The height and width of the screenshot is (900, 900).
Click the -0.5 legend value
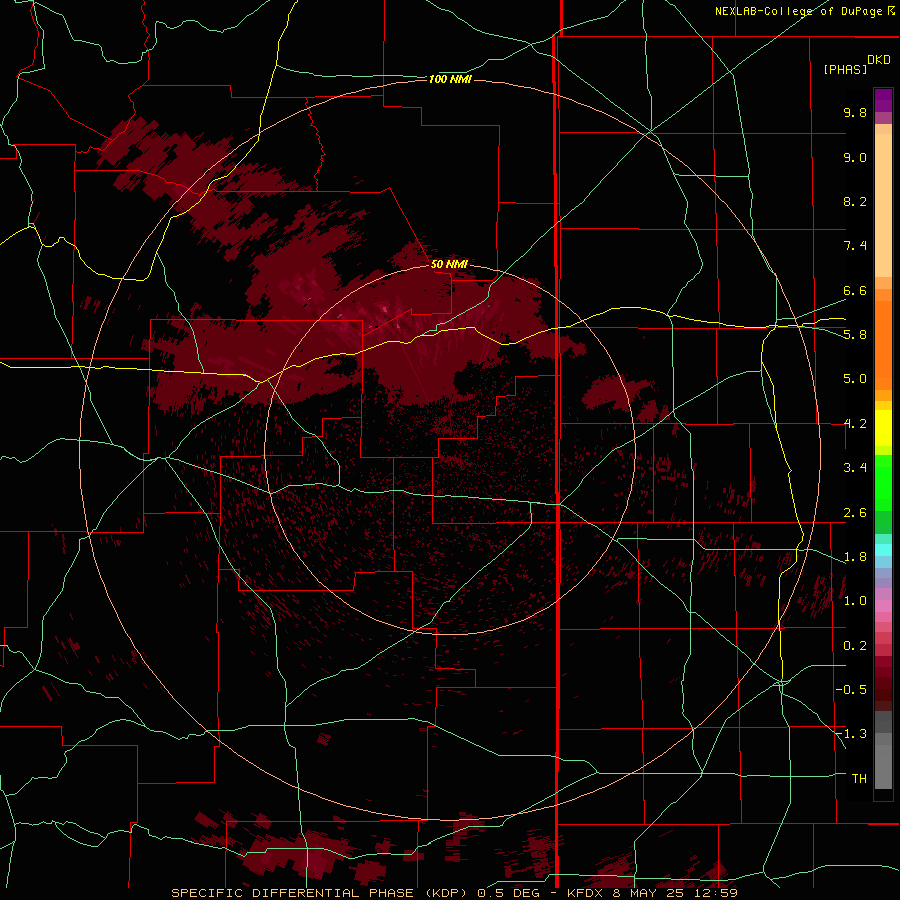[851, 689]
